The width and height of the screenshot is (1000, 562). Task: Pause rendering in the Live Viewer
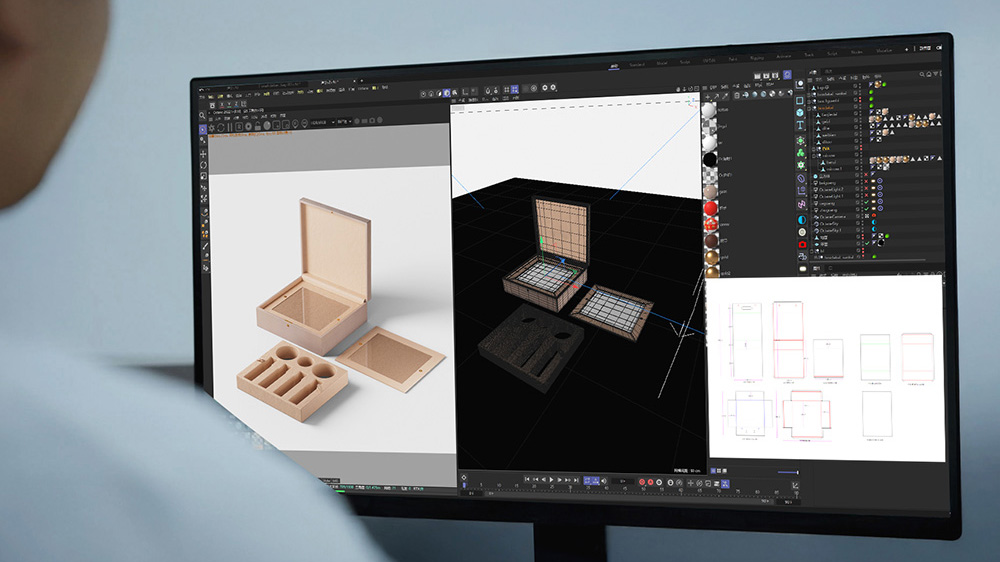click(x=231, y=128)
